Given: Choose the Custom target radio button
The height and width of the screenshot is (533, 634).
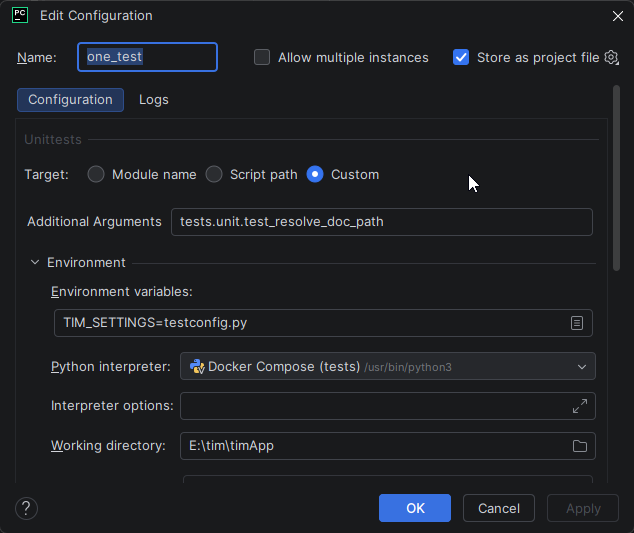Looking at the screenshot, I should [315, 174].
